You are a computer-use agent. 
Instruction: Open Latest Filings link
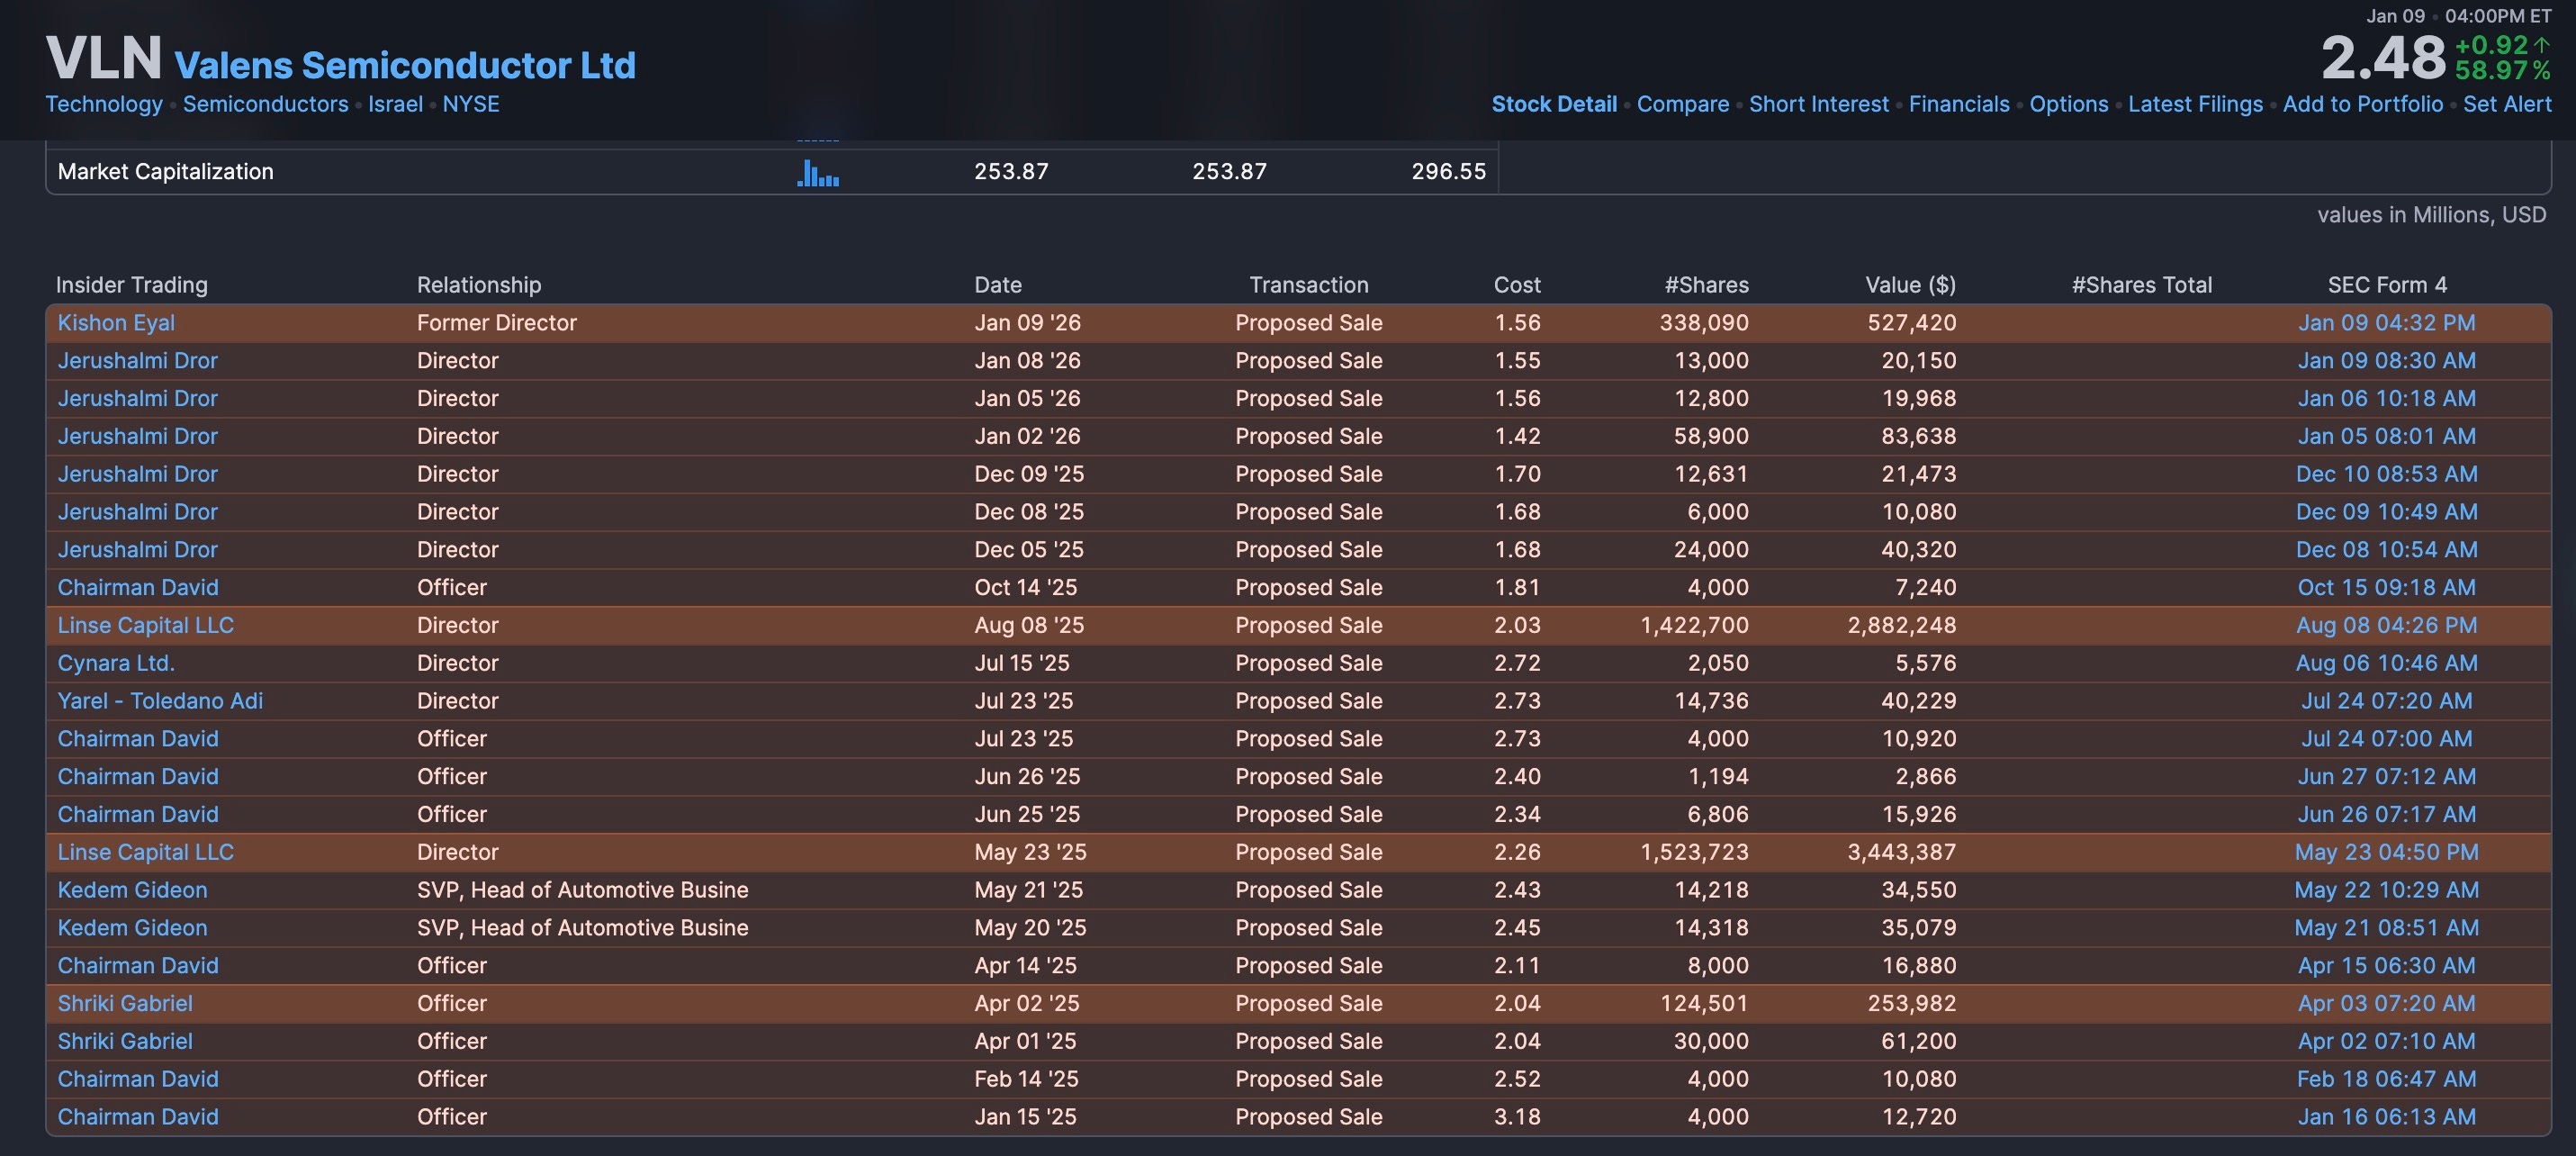2194,104
